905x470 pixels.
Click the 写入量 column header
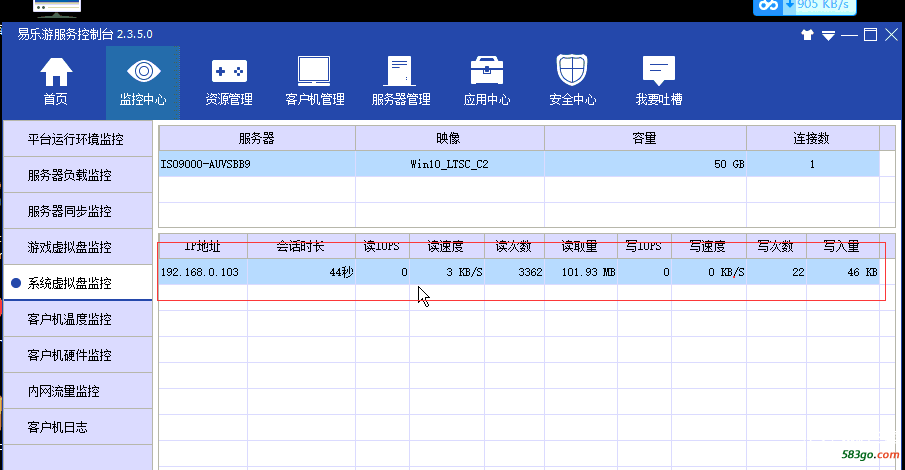[x=843, y=247]
